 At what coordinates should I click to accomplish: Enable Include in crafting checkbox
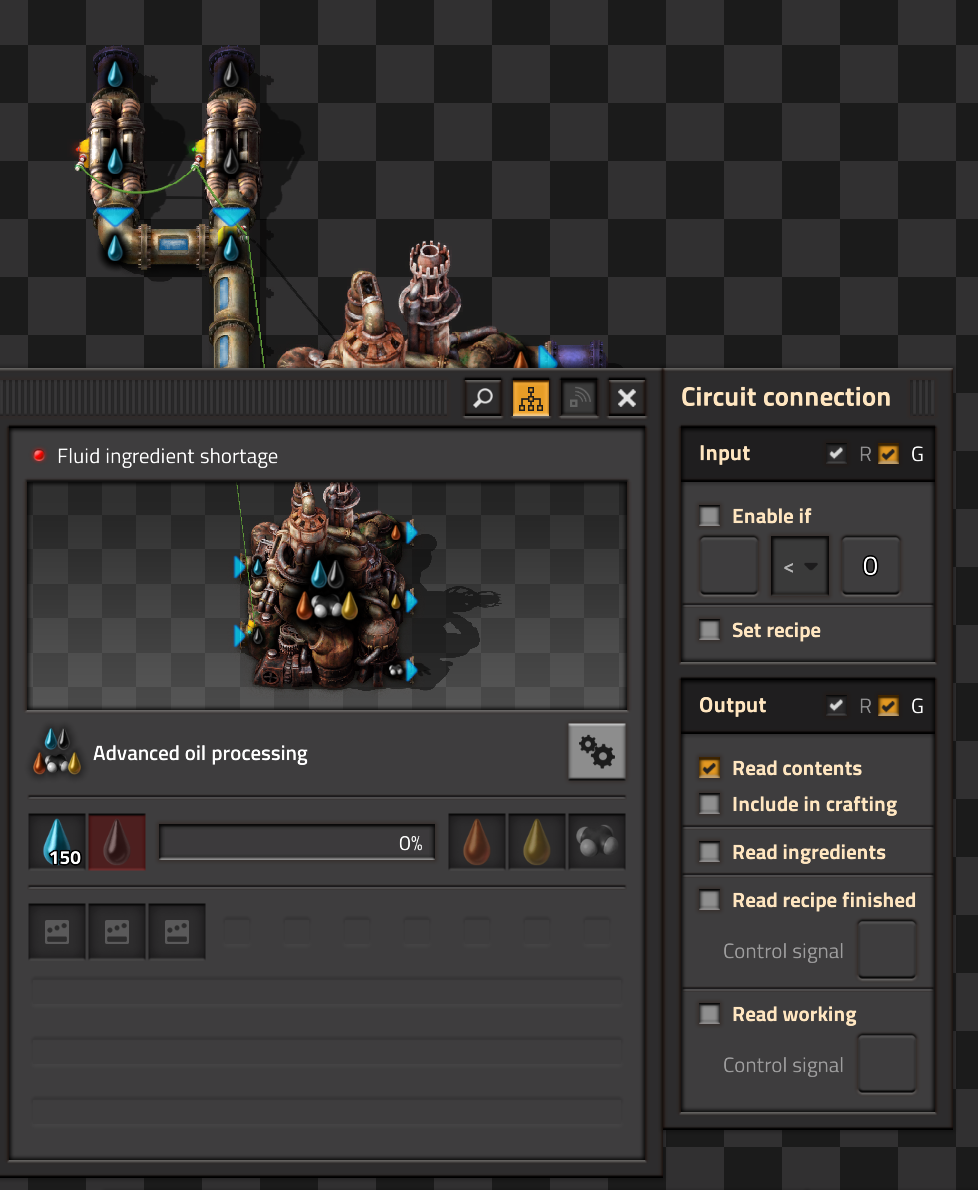(x=709, y=804)
